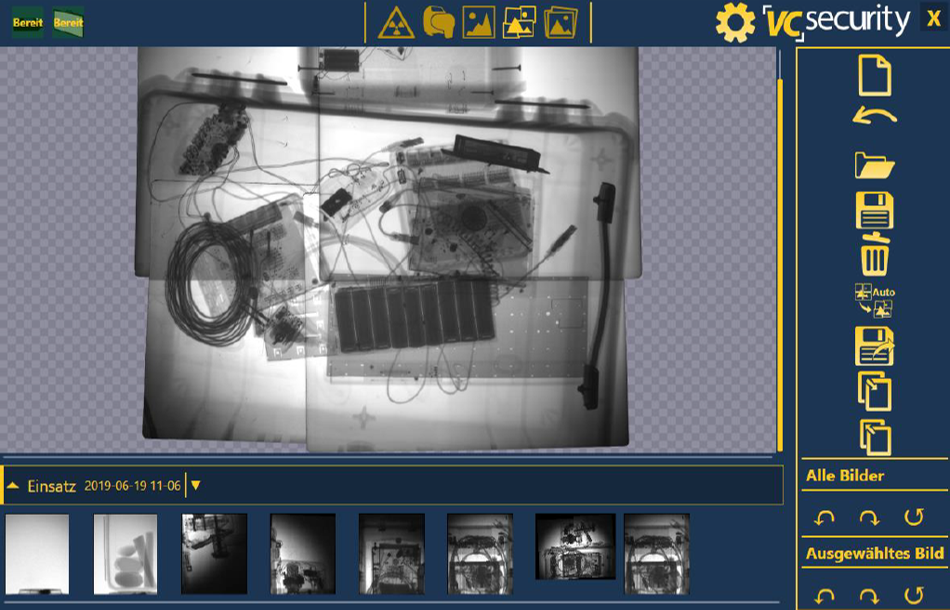Click the lower copy pages icon
This screenshot has height=610, width=950.
pos(875,437)
